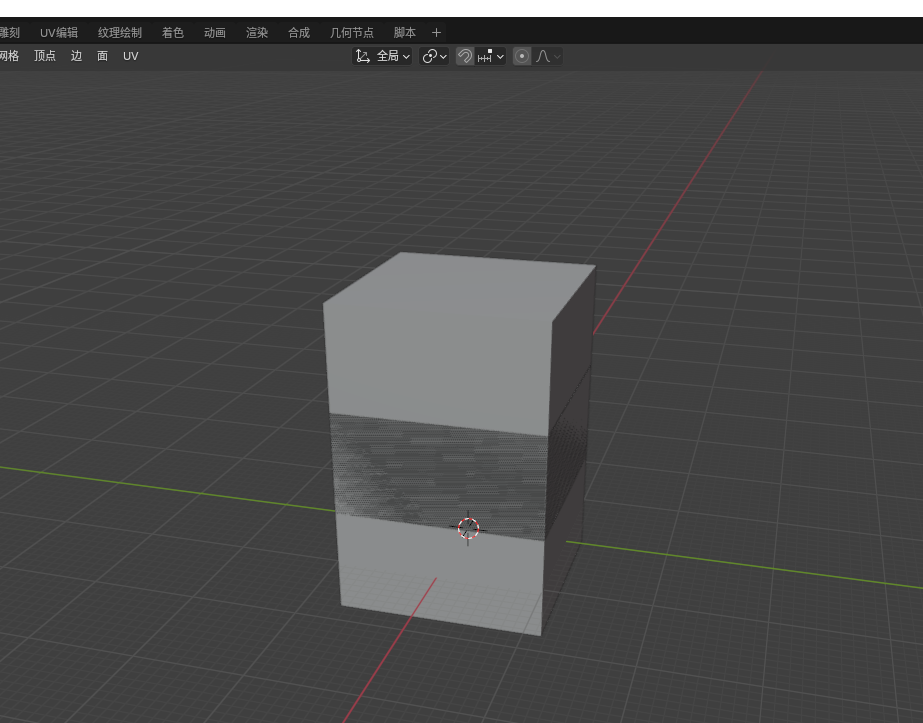Open the 网格 menu
Screen dimensions: 923x723
point(9,56)
